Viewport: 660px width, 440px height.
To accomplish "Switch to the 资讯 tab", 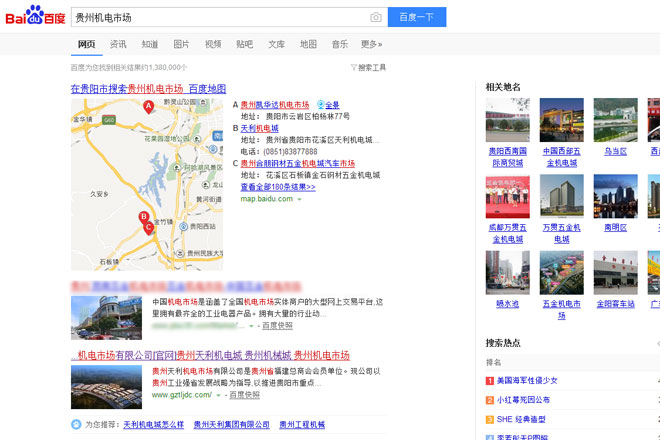I will tap(118, 44).
